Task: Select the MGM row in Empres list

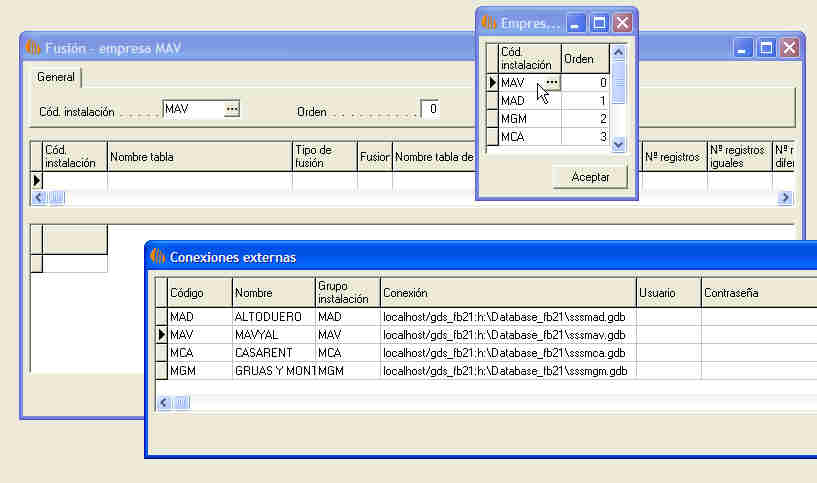Action: pyautogui.click(x=528, y=119)
